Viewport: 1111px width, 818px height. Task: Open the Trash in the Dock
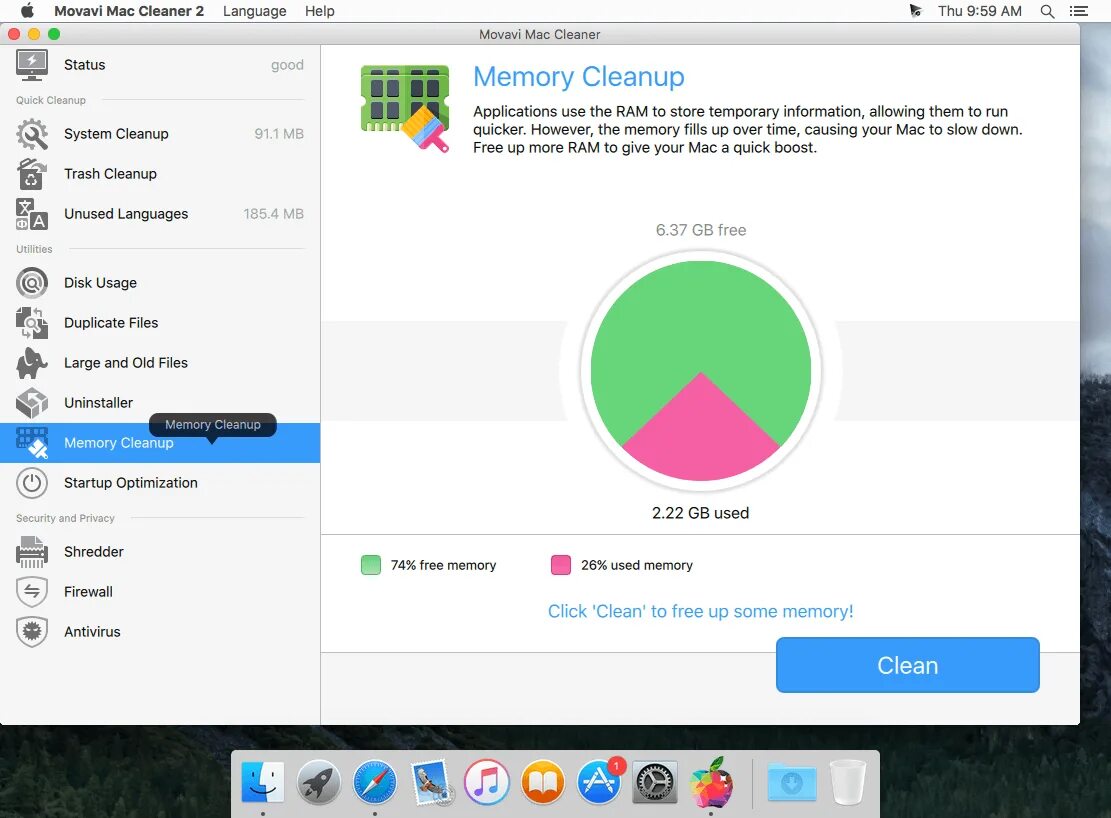(848, 783)
